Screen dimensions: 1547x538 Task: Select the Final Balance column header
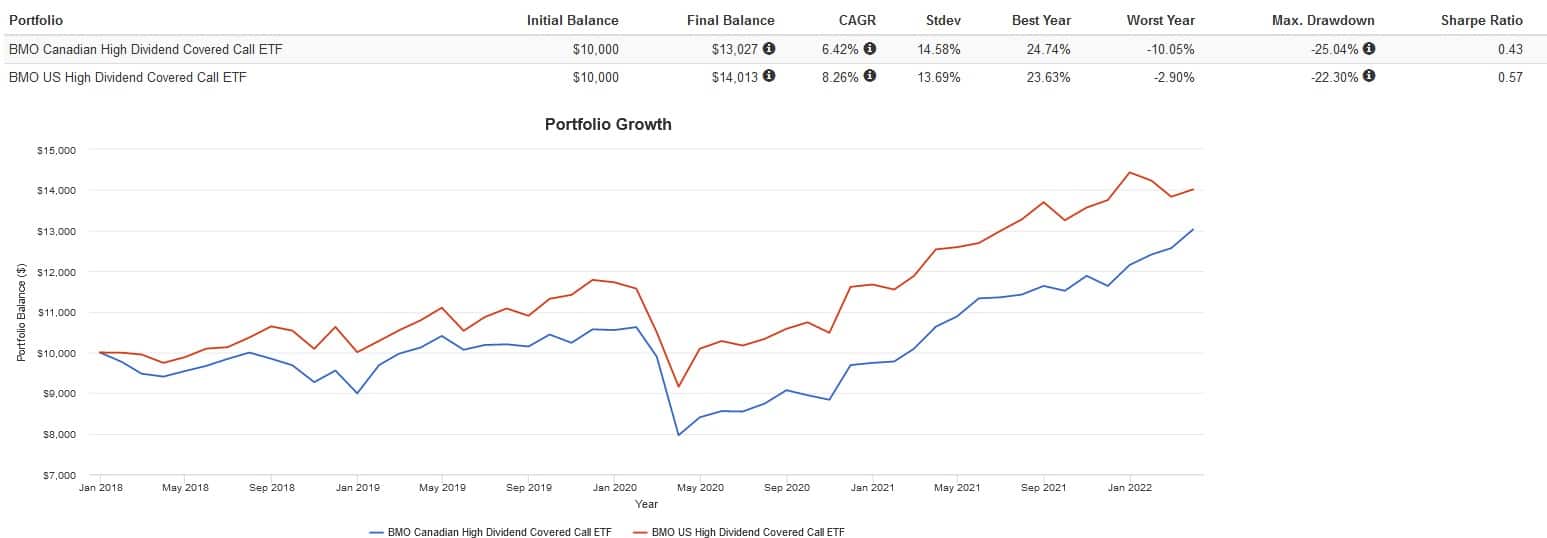pyautogui.click(x=730, y=20)
